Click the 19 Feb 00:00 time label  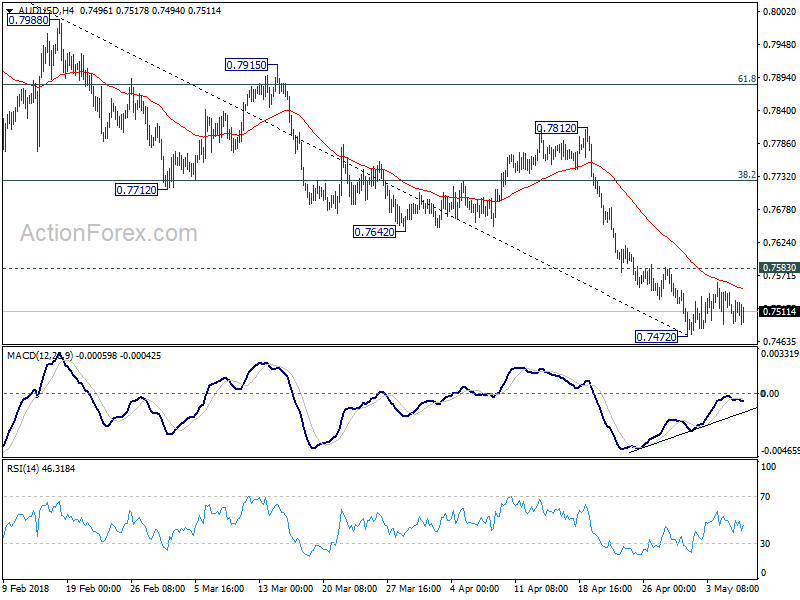pyautogui.click(x=93, y=588)
